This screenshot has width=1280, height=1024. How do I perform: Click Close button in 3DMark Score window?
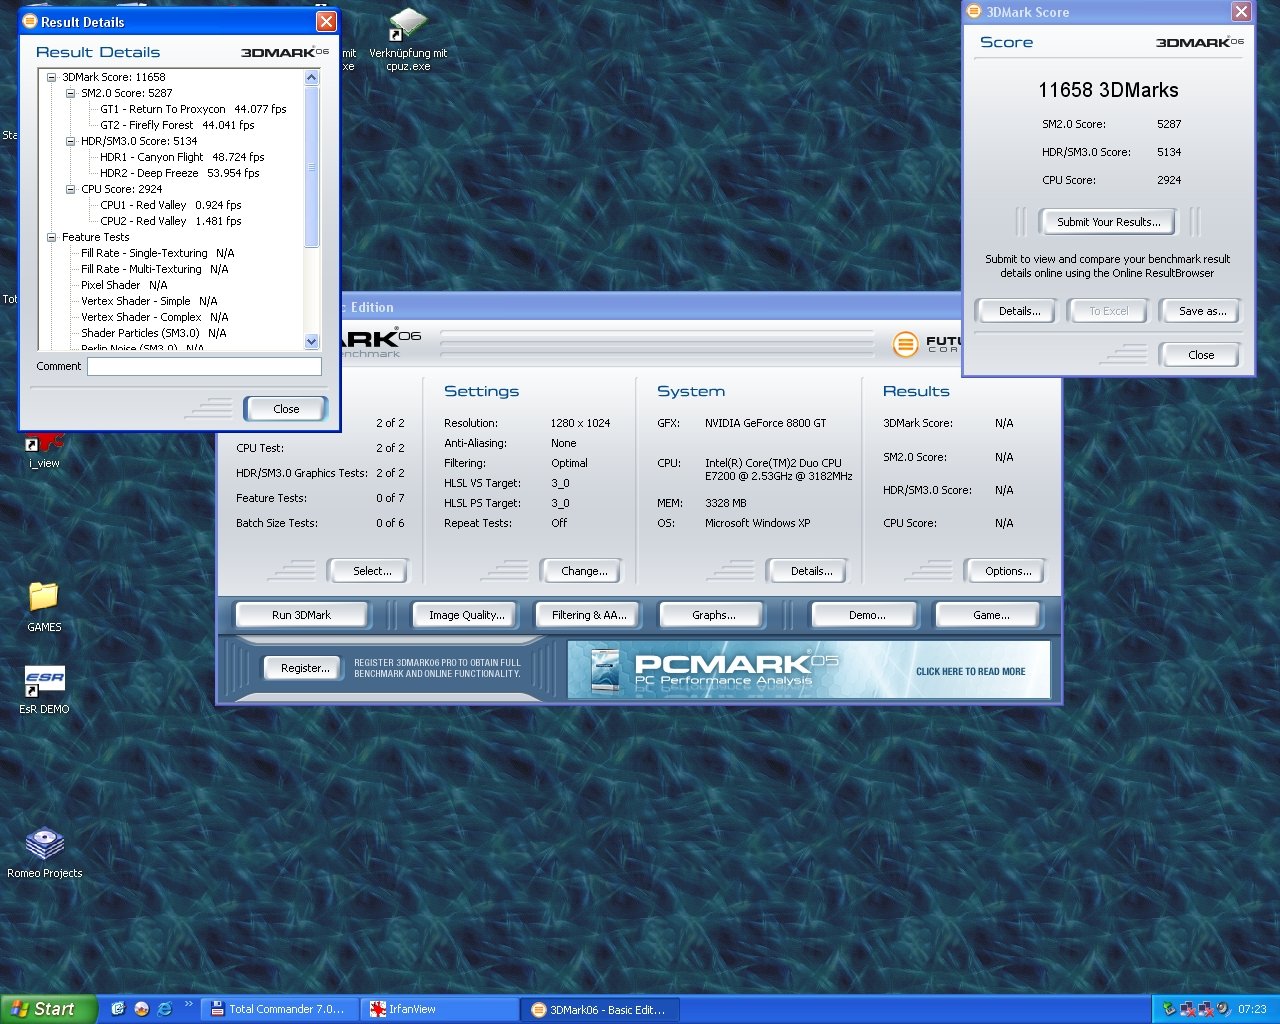pyautogui.click(x=1201, y=355)
